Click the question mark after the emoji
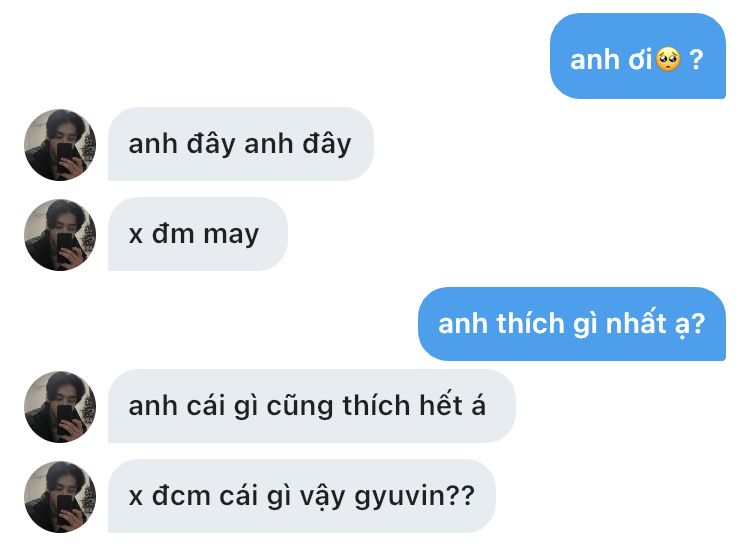Screen dimensions: 750x547 click(696, 60)
